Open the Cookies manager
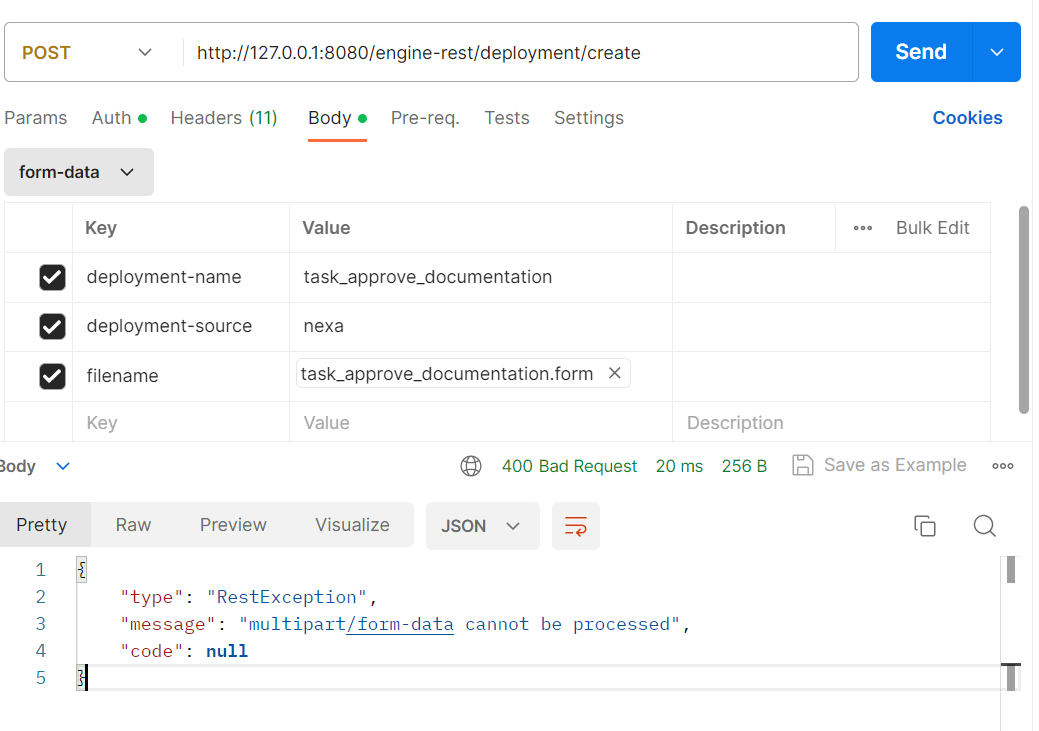 click(x=966, y=118)
